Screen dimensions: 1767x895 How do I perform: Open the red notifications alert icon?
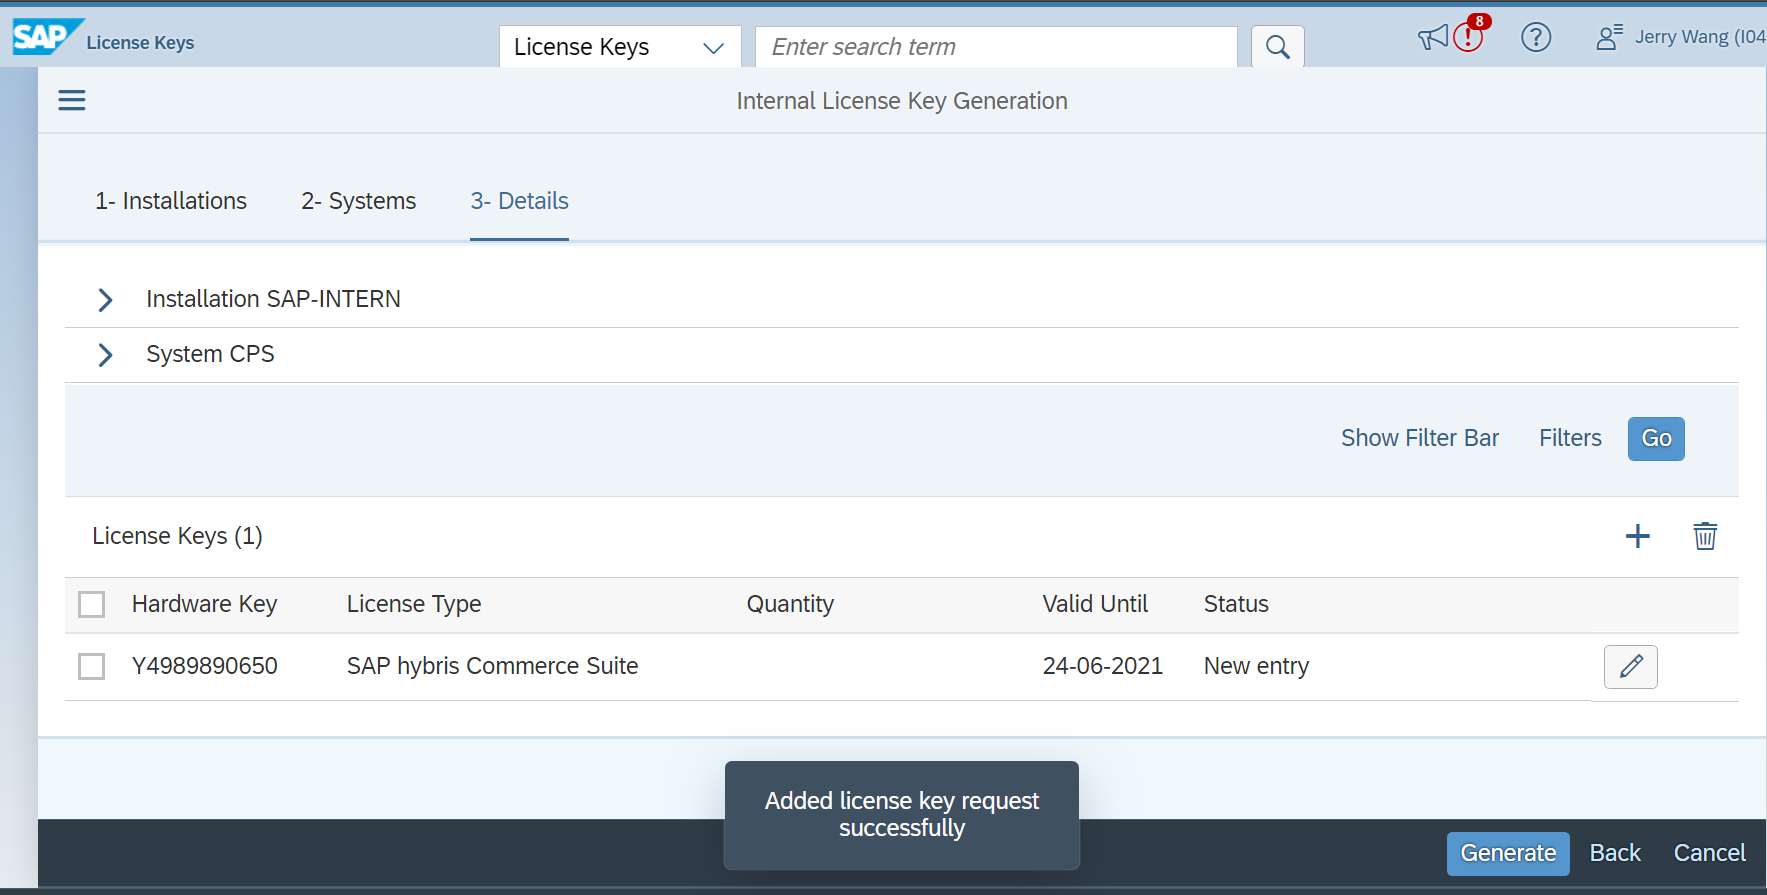pos(1468,37)
